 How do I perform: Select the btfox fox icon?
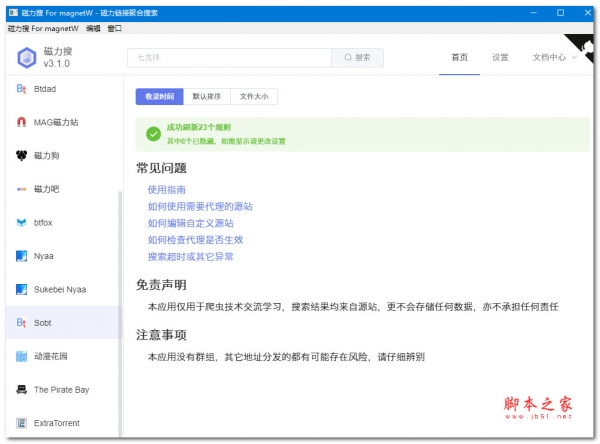pyautogui.click(x=21, y=222)
